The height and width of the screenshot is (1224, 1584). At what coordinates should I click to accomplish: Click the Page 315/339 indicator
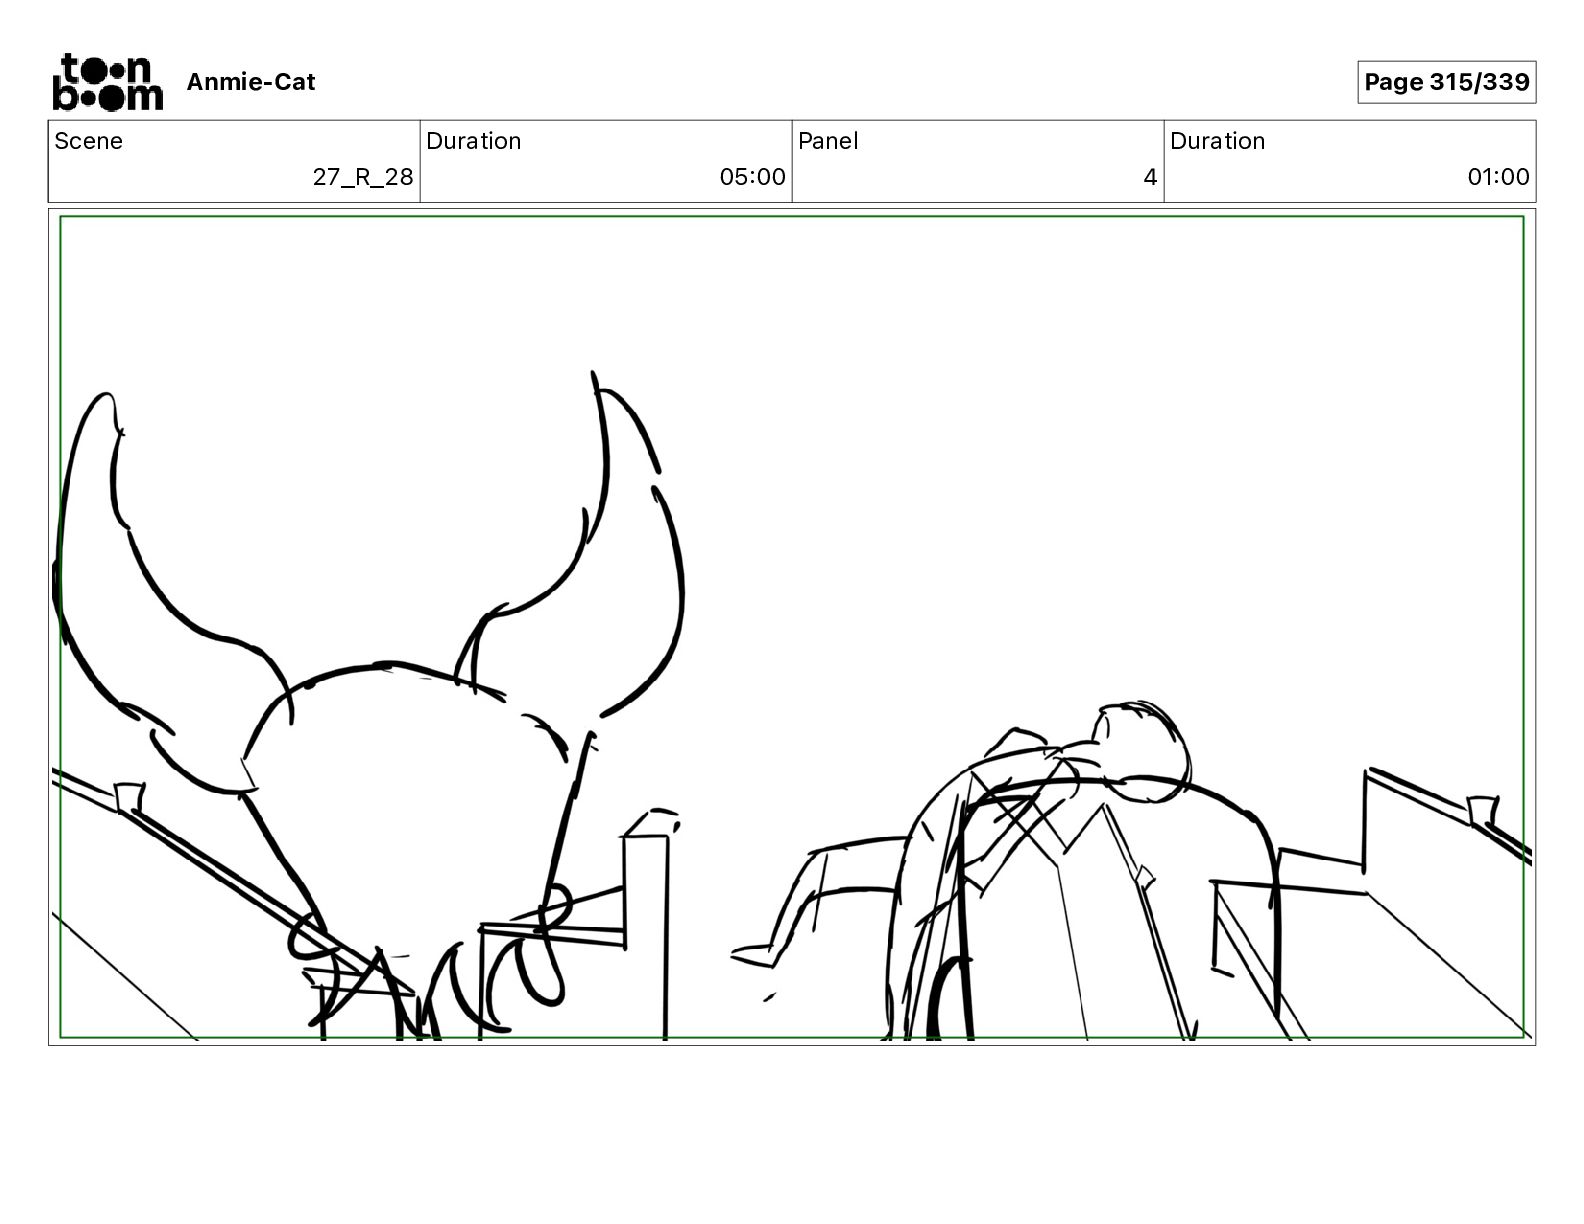[x=1446, y=82]
